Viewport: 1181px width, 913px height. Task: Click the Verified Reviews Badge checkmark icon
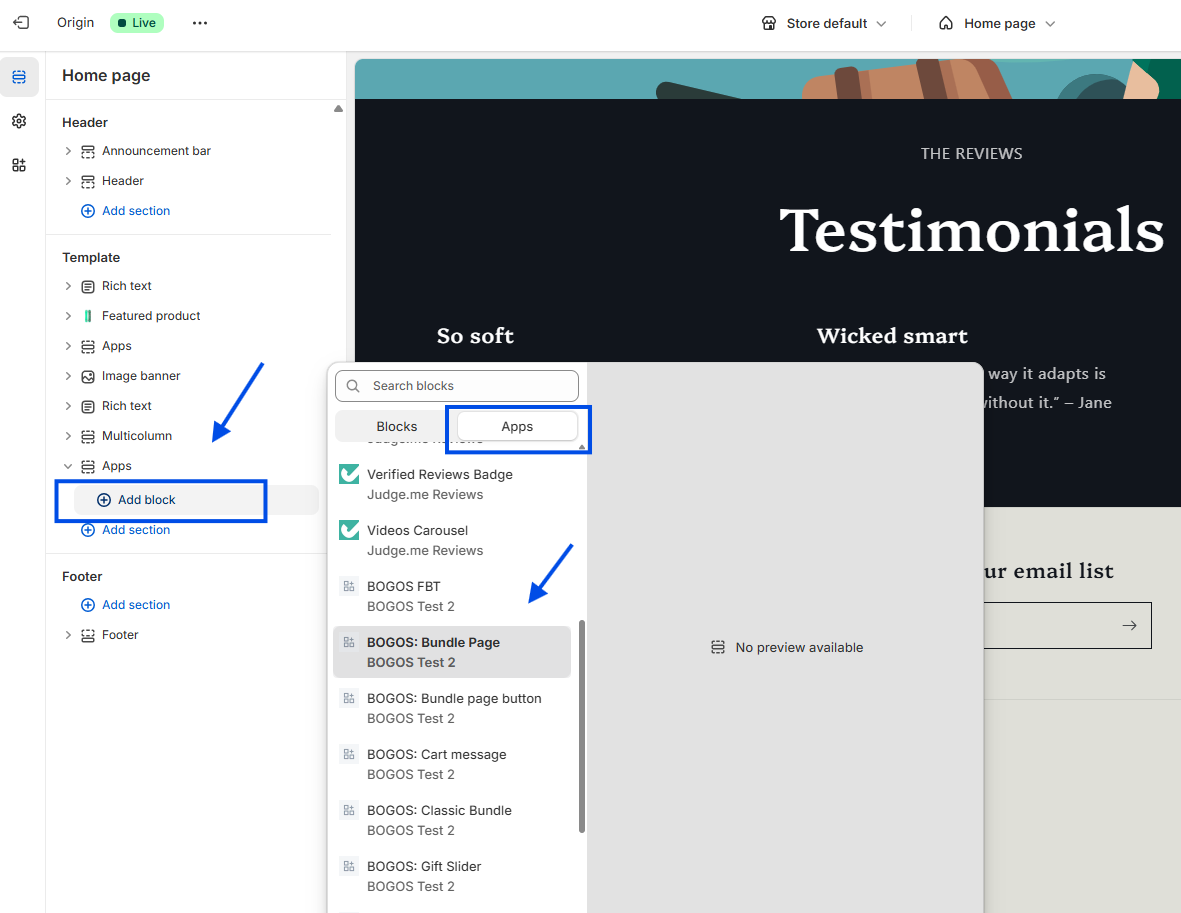(x=349, y=475)
